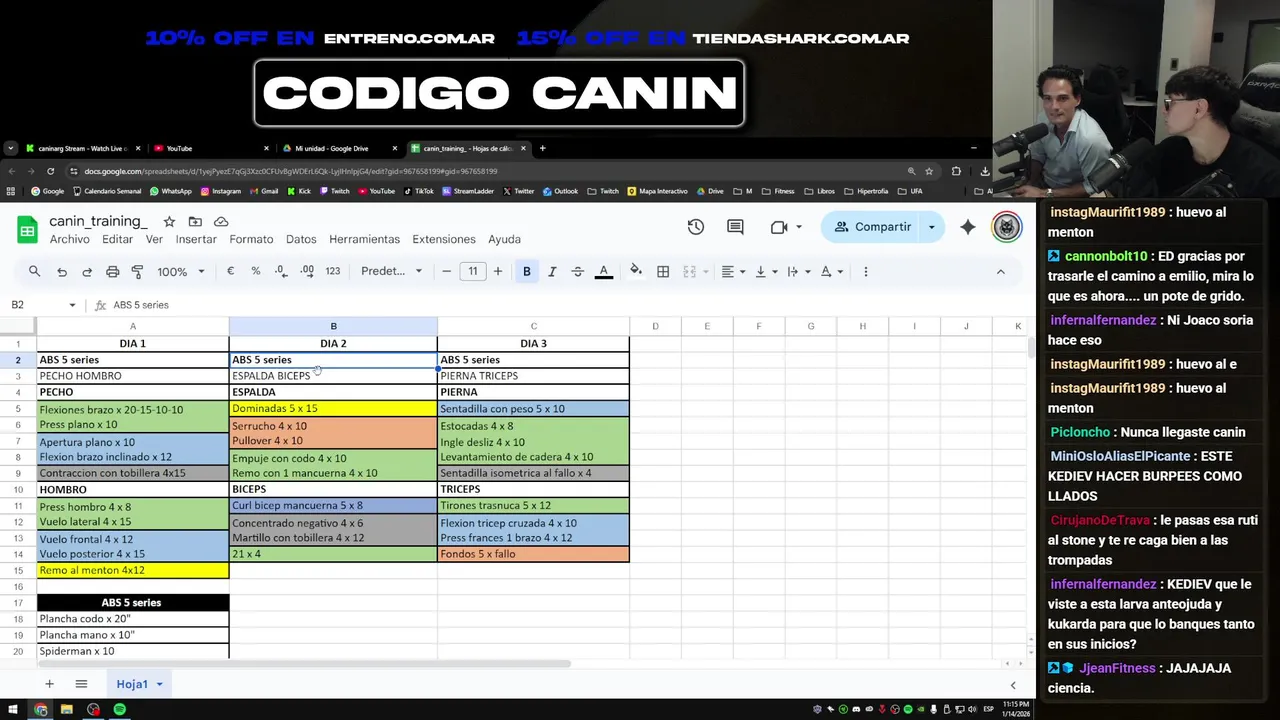This screenshot has height=720, width=1280.
Task: Open the comments history icon
Action: (735, 227)
